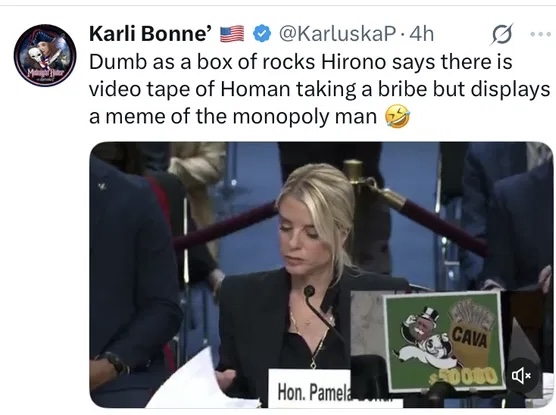Screen dimensions: 556x415
Task: Visit the @KarluskaP handle link
Action: 337,34
